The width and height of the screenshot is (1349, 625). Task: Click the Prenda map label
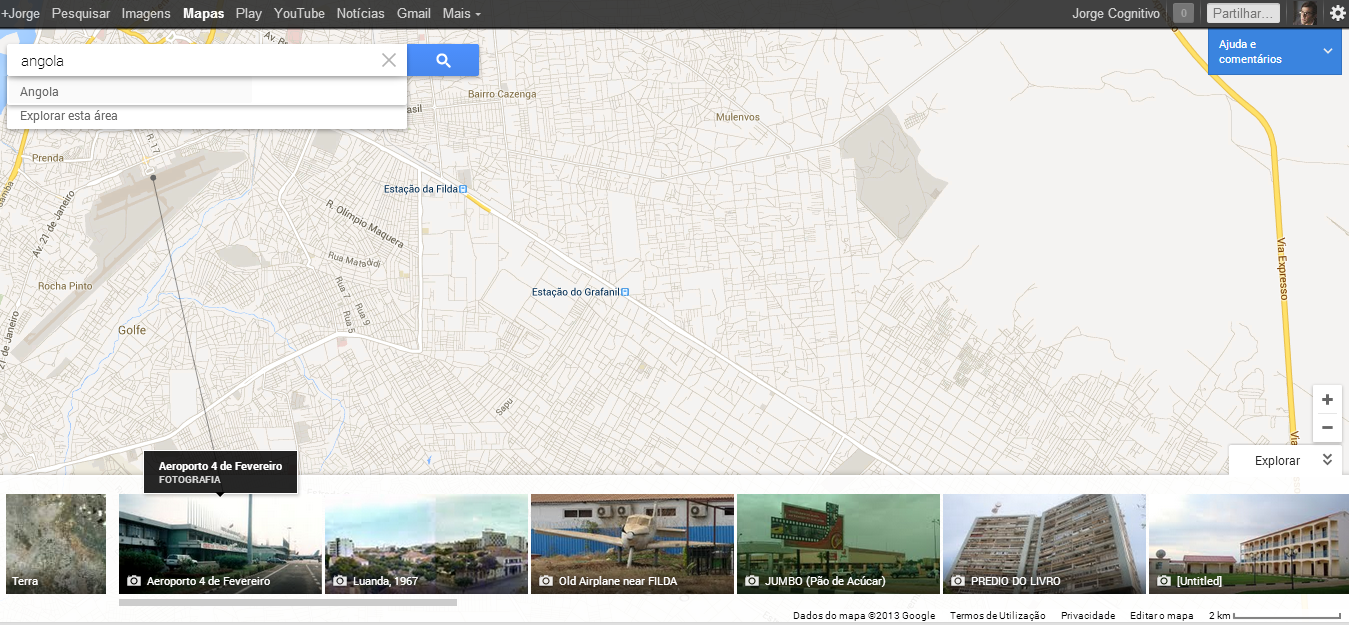click(48, 158)
